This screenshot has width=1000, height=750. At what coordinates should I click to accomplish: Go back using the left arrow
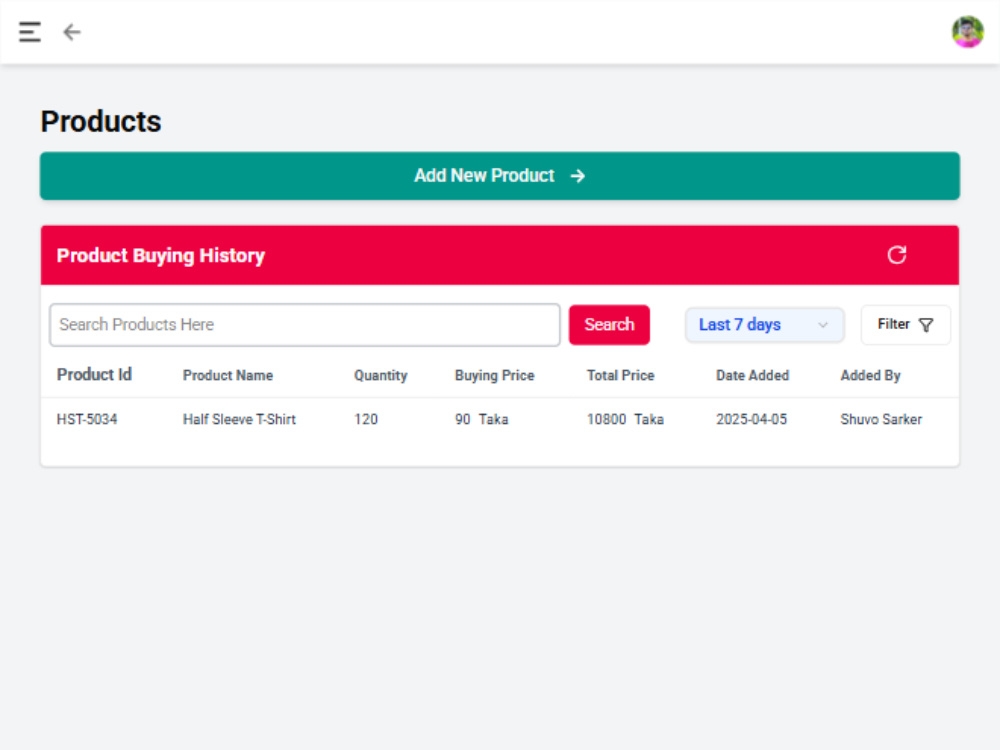point(71,32)
